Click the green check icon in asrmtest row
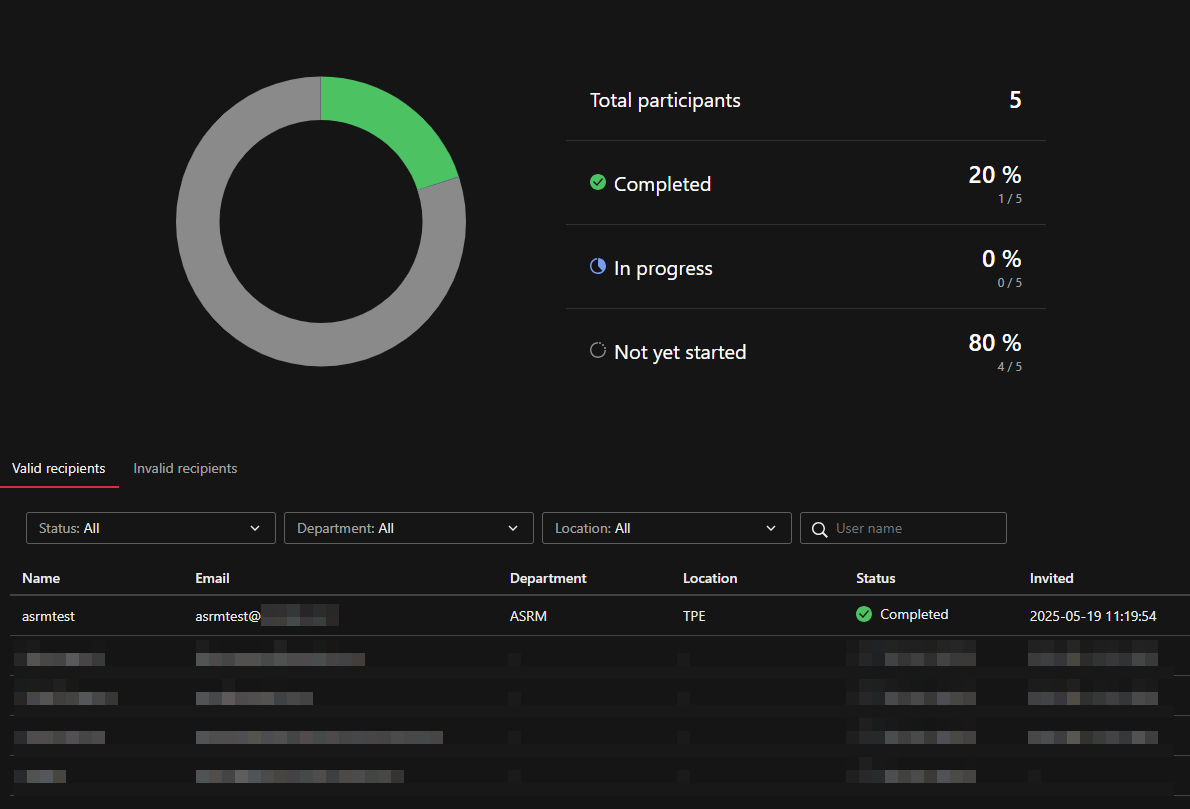Viewport: 1190px width, 809px height. coord(864,615)
